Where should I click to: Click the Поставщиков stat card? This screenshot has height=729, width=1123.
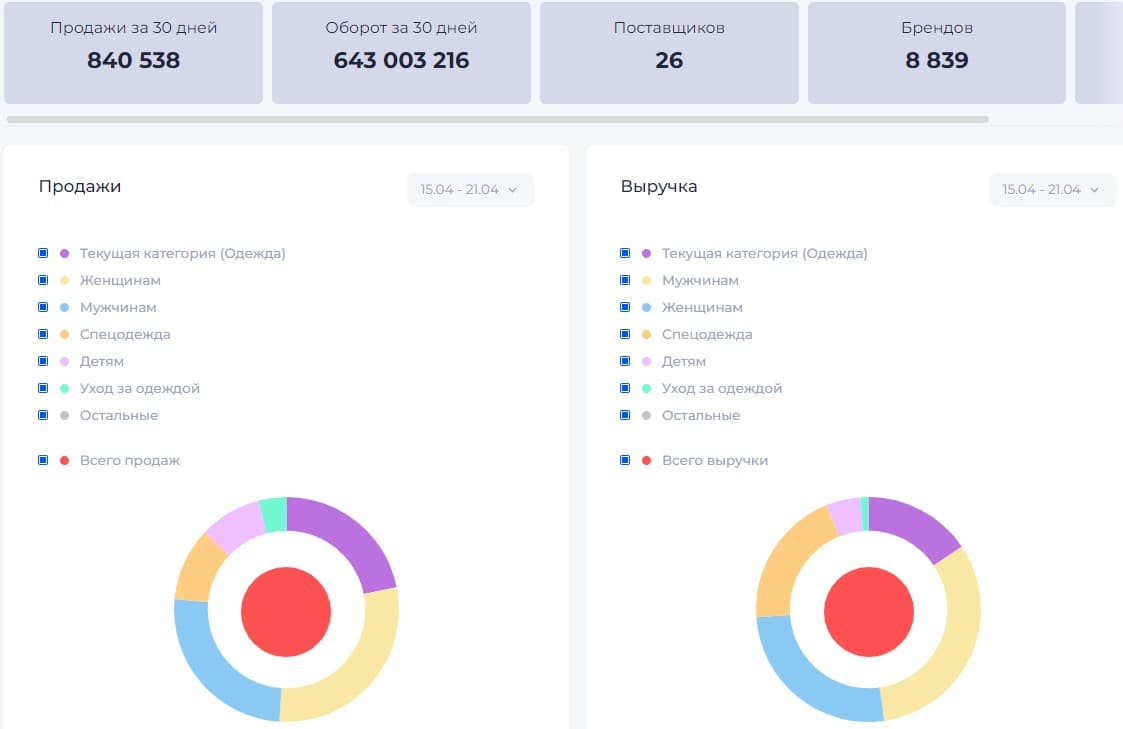[x=669, y=52]
